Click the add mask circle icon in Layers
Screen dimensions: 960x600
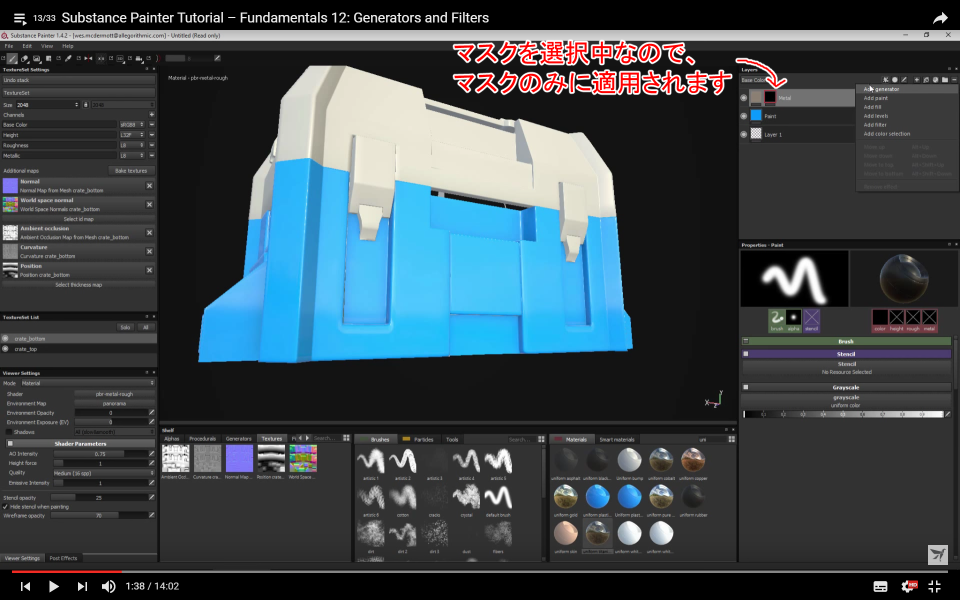[894, 80]
